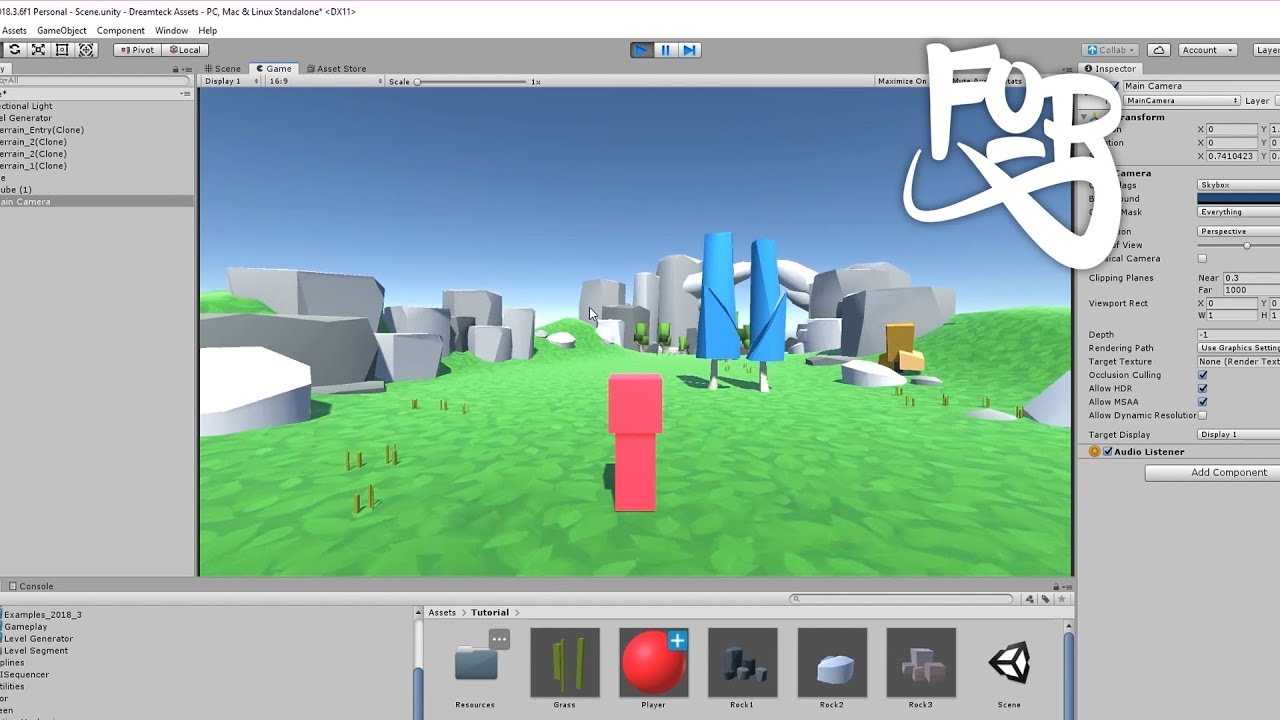Select the Scene Unity asset
The width and height of the screenshot is (1280, 720).
tap(1010, 668)
